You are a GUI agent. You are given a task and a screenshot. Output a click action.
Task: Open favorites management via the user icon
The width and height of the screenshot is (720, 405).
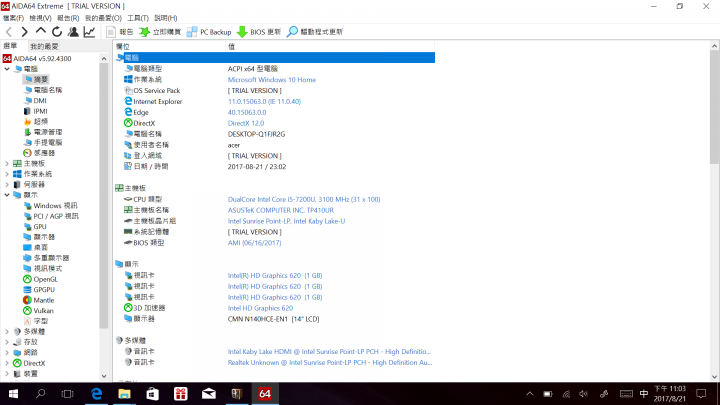pos(73,32)
